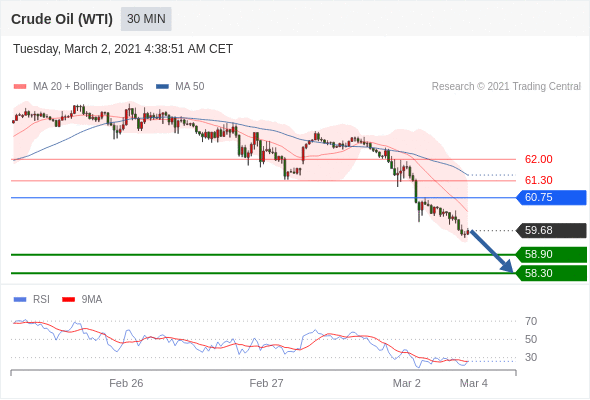The height and width of the screenshot is (400, 590).
Task: Click the RSI 70 axis label
Action: click(x=531, y=321)
